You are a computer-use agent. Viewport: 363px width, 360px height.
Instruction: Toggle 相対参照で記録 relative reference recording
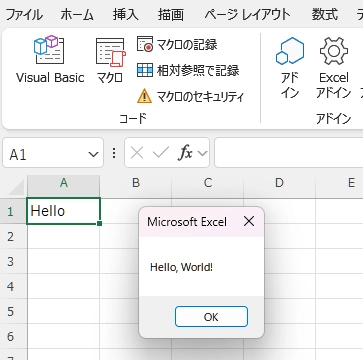188,71
